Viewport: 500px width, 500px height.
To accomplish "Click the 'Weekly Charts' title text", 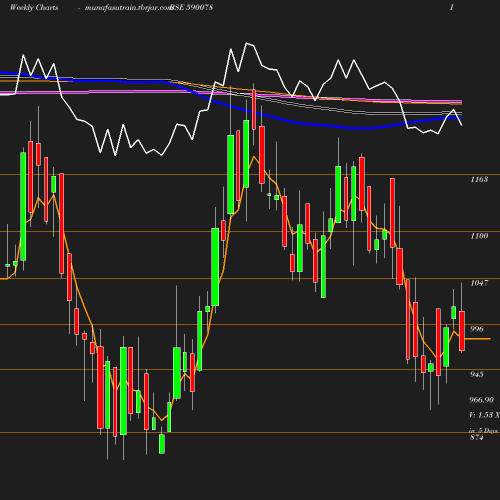I will click(34, 7).
